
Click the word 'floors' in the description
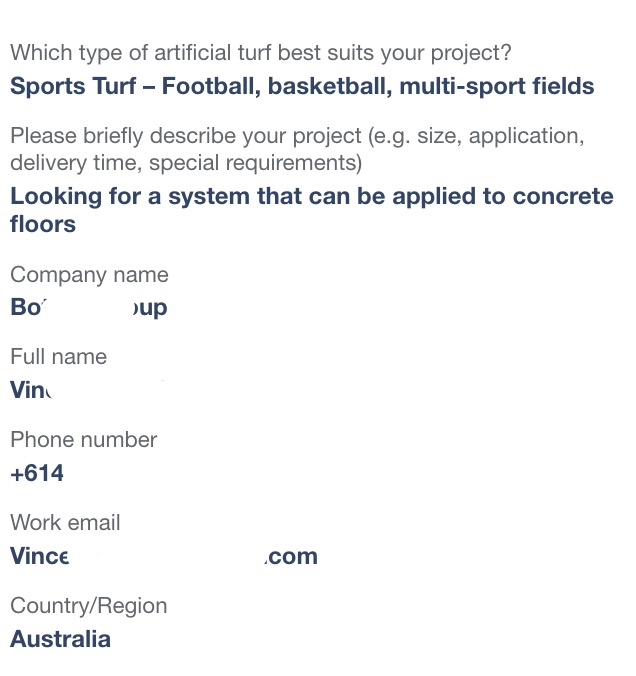point(43,224)
